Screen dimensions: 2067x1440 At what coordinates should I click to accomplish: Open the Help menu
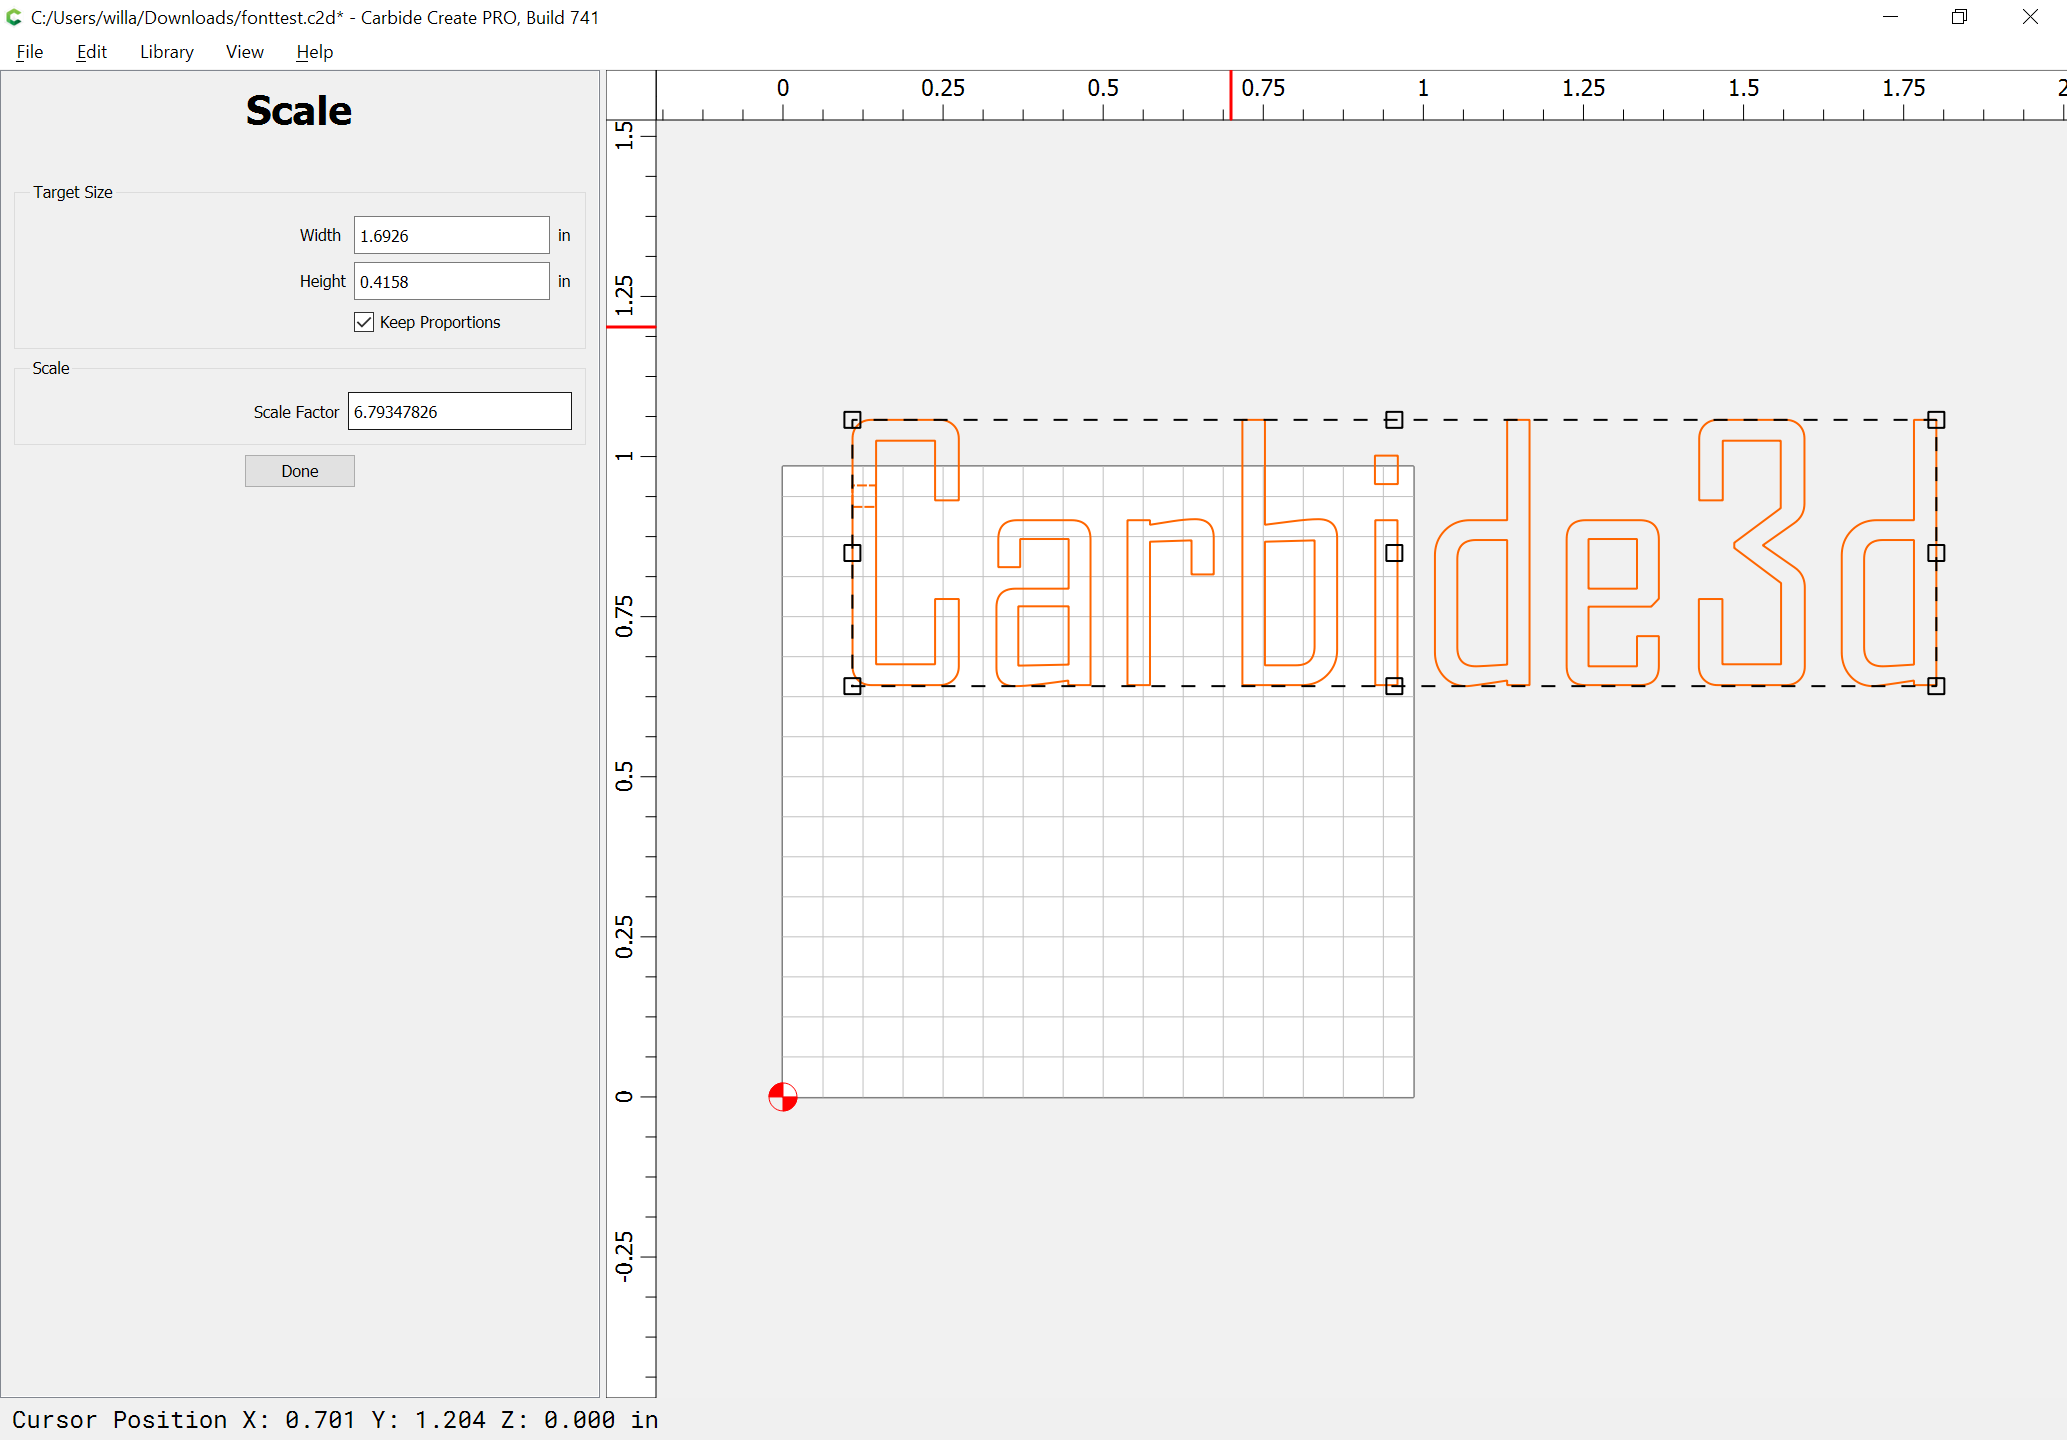point(314,52)
